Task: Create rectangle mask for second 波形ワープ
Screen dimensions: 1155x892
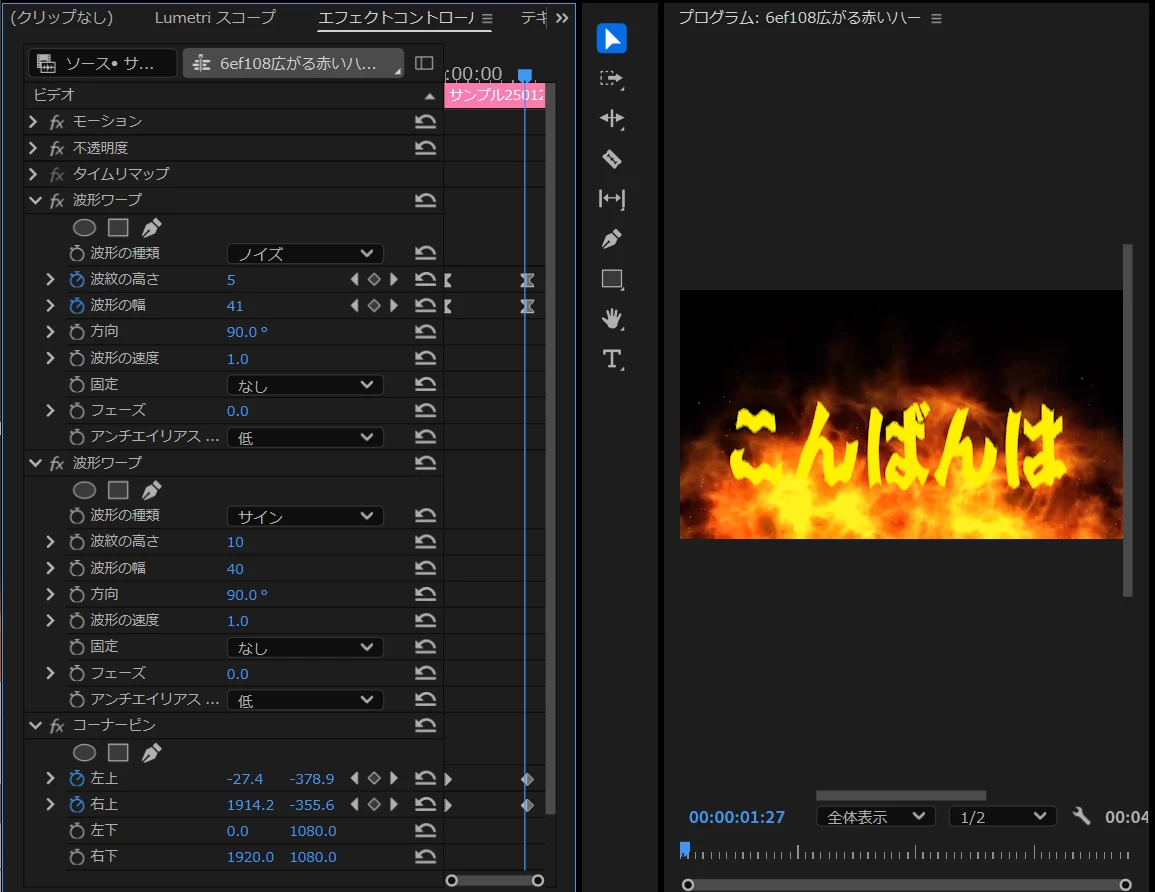Action: pos(118,490)
